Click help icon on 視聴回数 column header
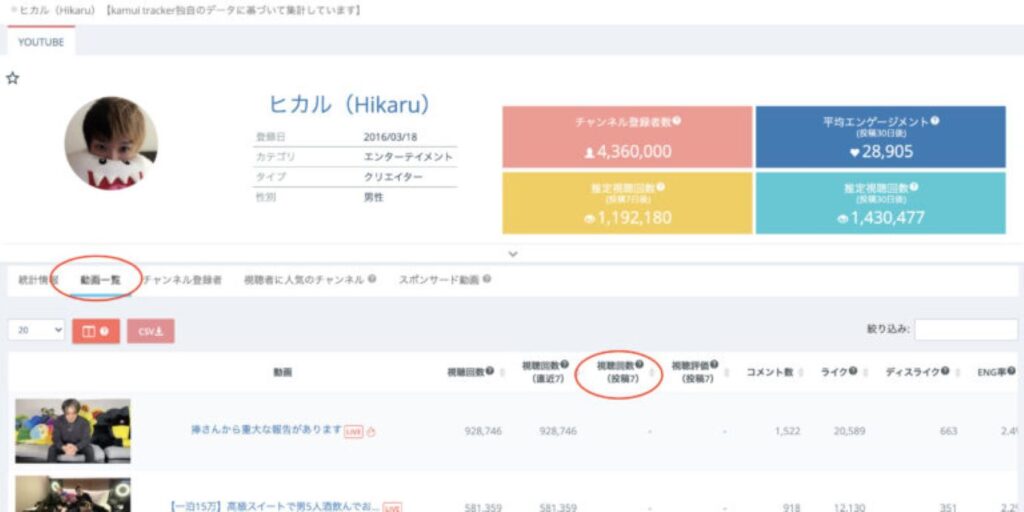This screenshot has width=1024, height=512. [490, 371]
